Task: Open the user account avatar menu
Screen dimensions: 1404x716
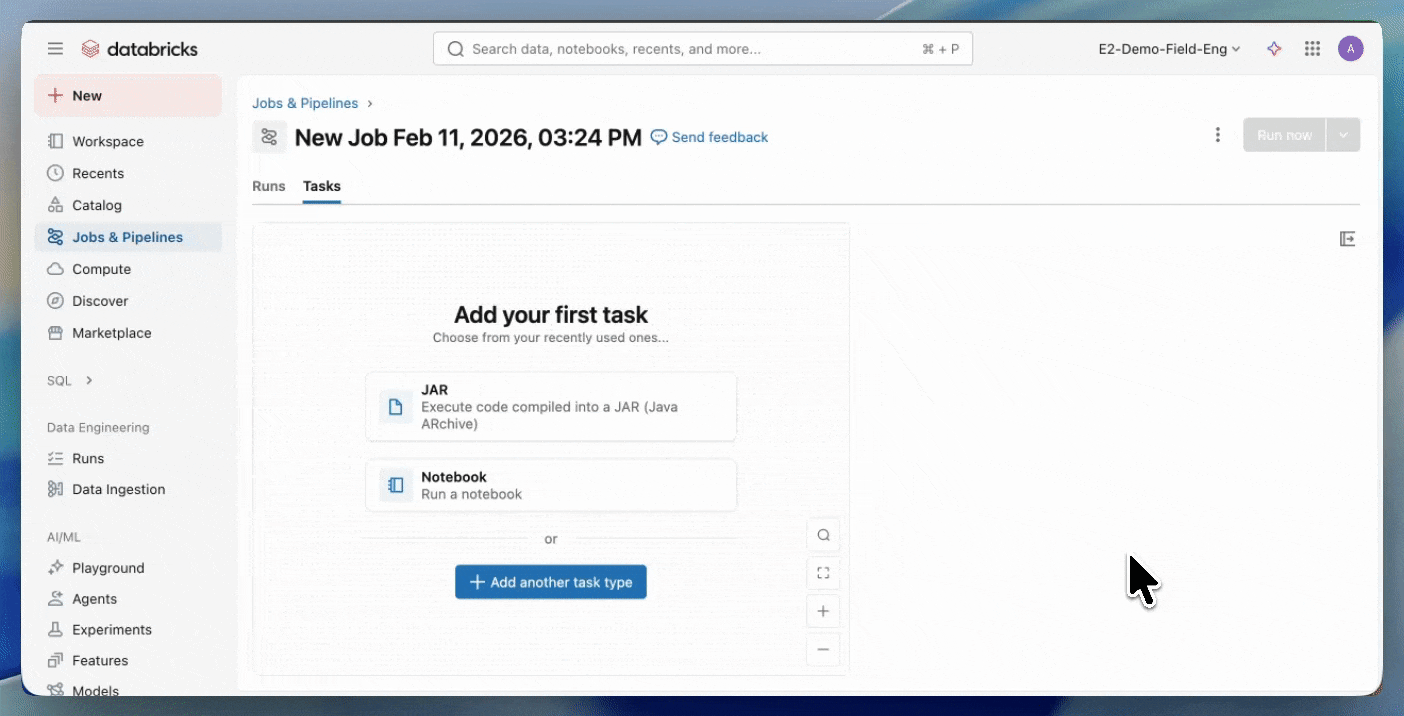Action: [x=1351, y=48]
